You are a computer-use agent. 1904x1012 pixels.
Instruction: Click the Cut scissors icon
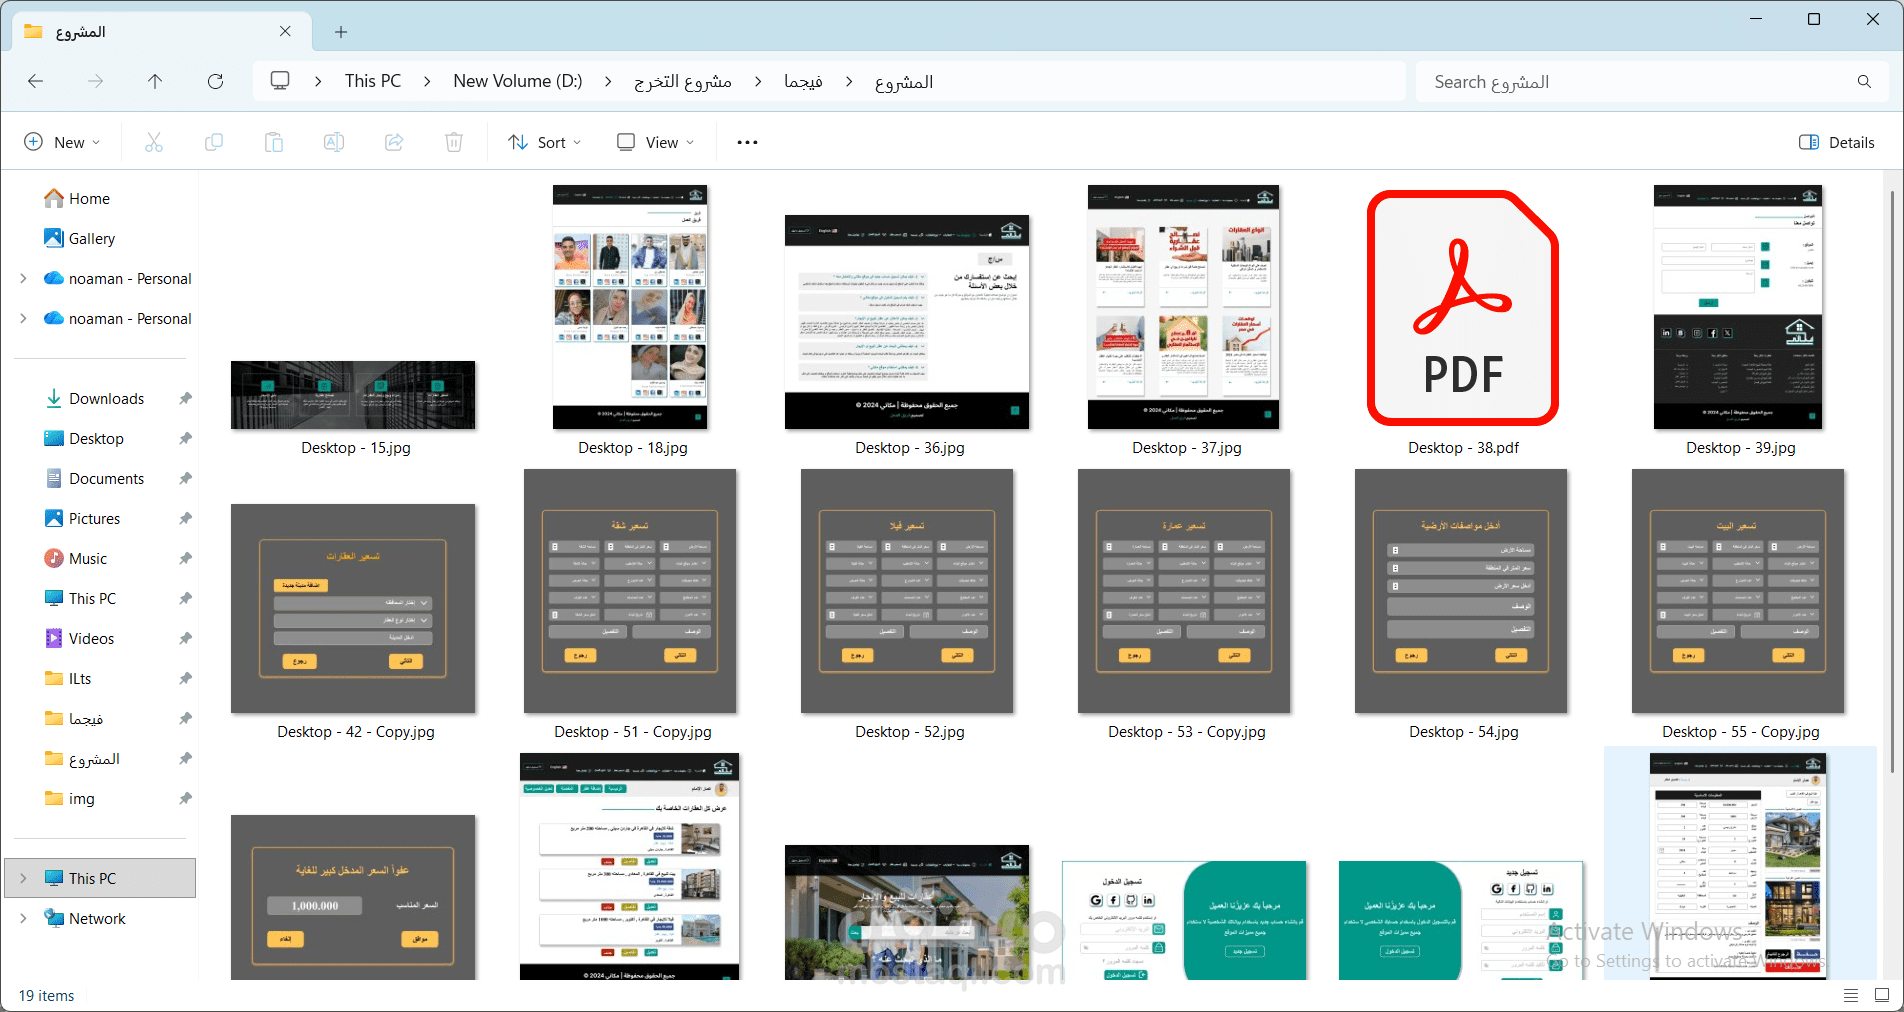click(154, 142)
